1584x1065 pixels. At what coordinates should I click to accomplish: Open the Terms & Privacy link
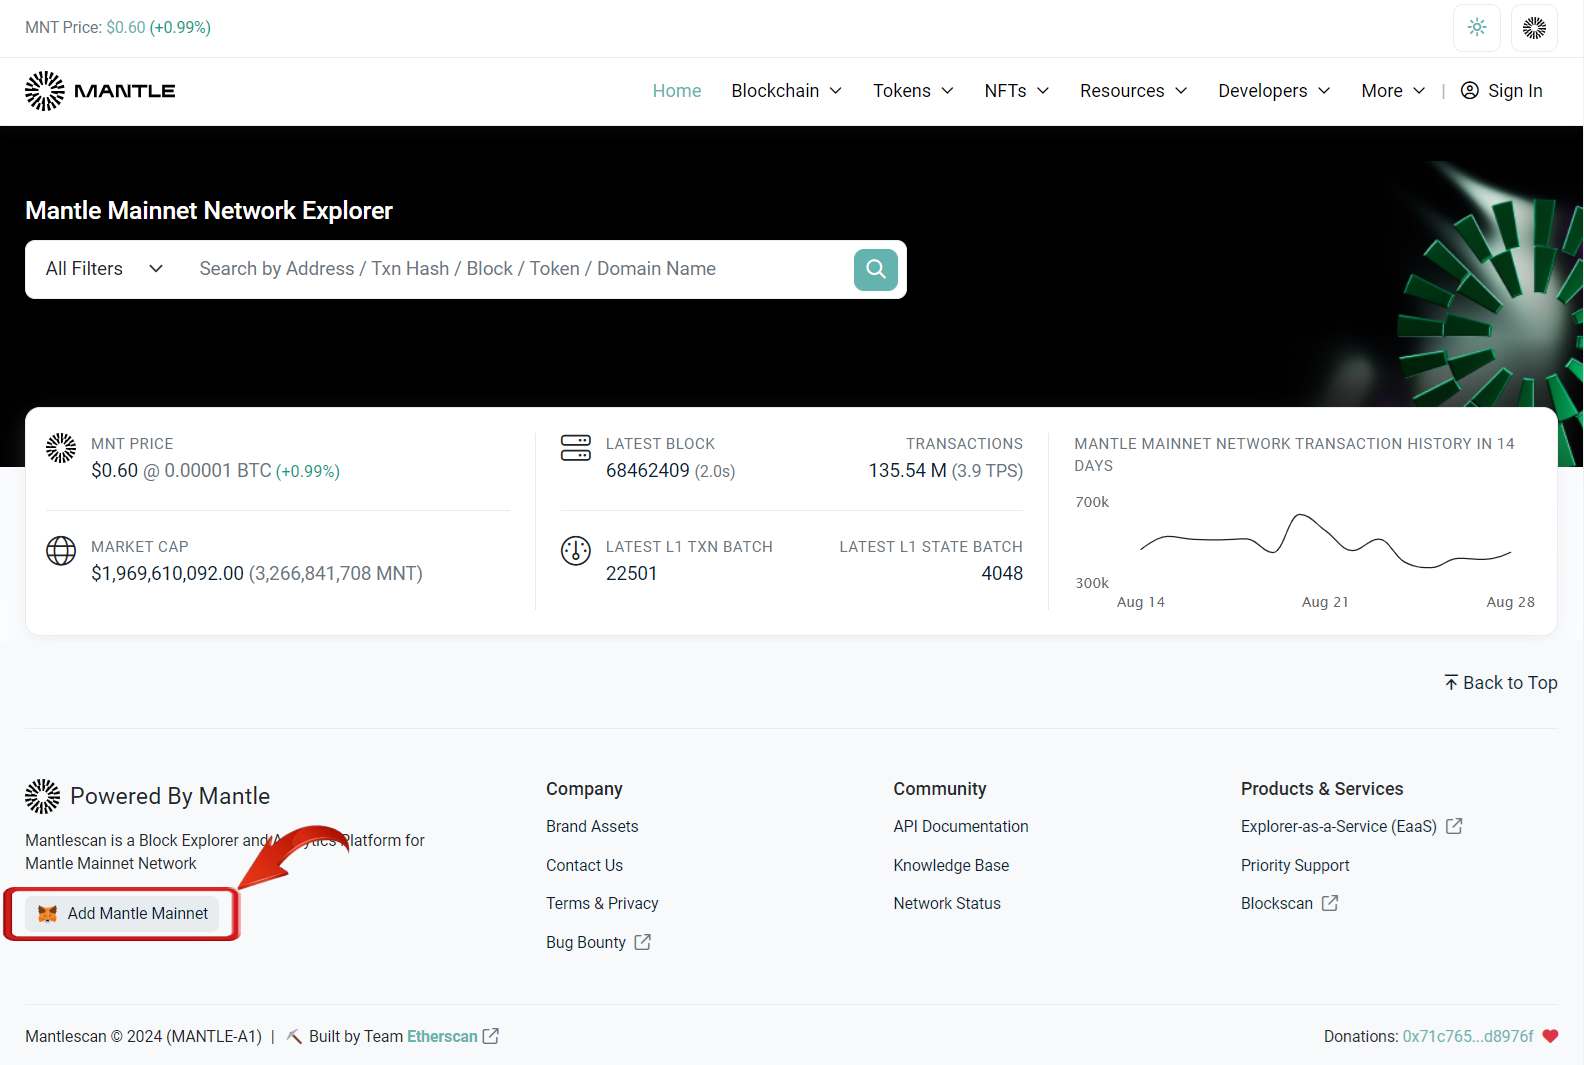tap(602, 903)
